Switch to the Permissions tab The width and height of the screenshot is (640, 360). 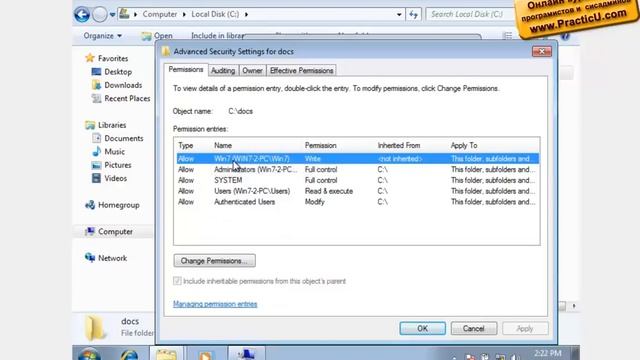click(186, 69)
